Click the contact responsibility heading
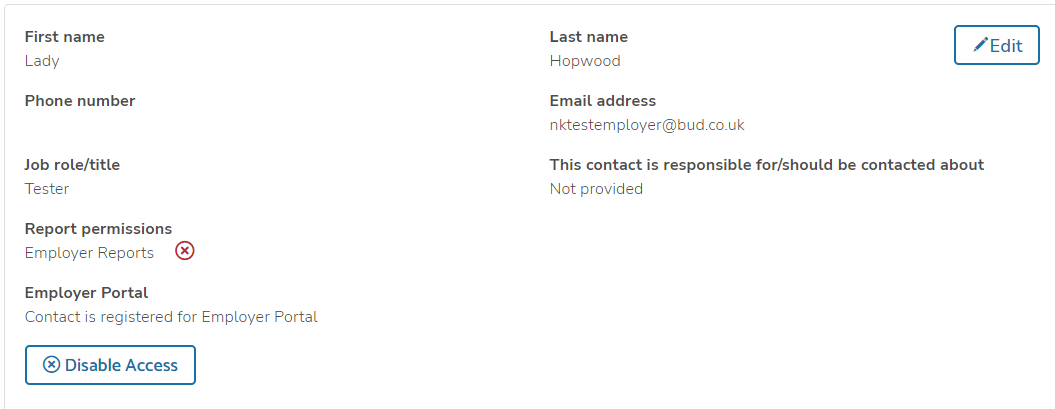The width and height of the screenshot is (1055, 409). point(767,165)
